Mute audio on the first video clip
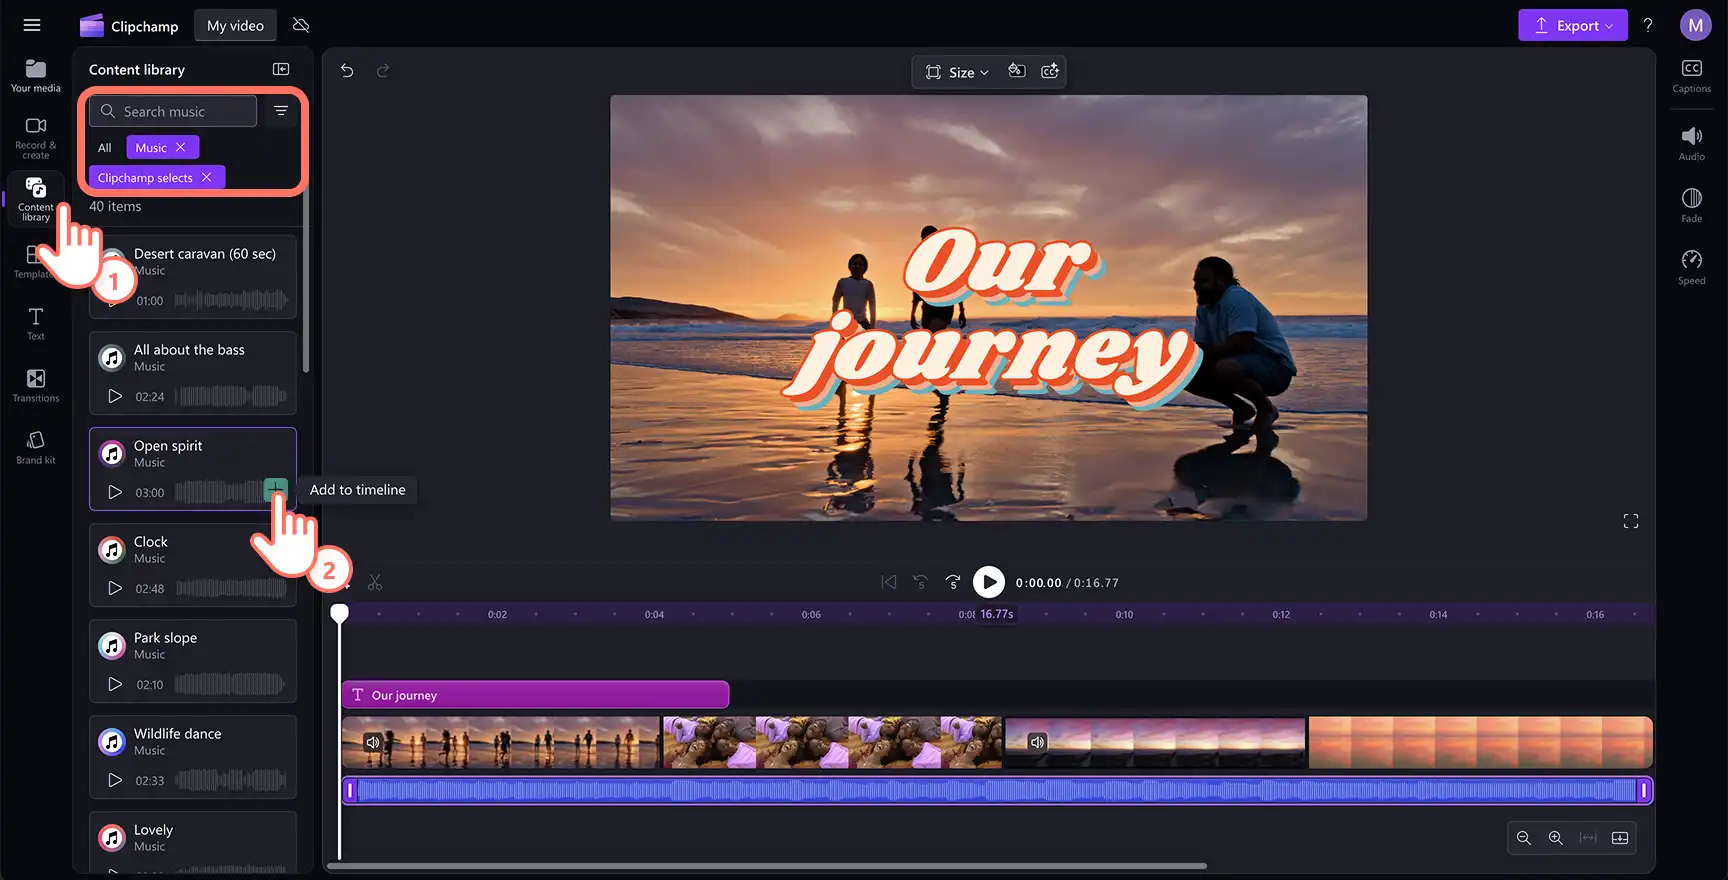Screen dimensions: 1728x880 point(372,742)
